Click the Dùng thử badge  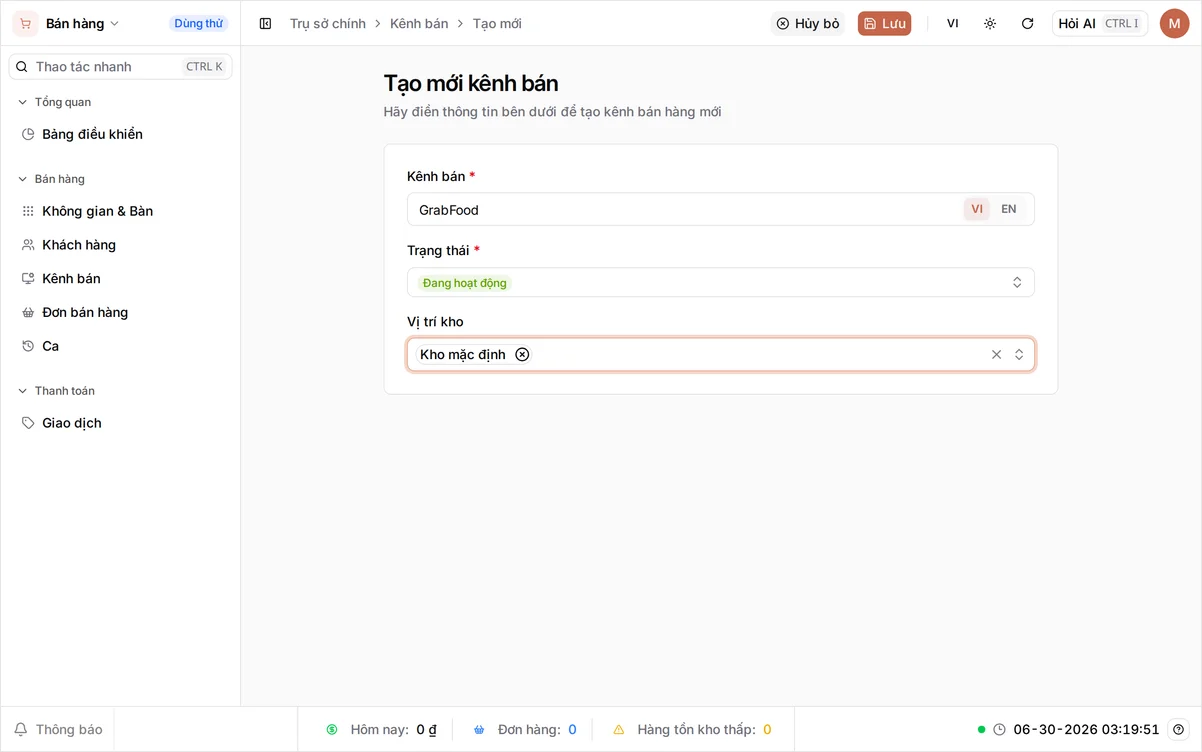[x=198, y=23]
